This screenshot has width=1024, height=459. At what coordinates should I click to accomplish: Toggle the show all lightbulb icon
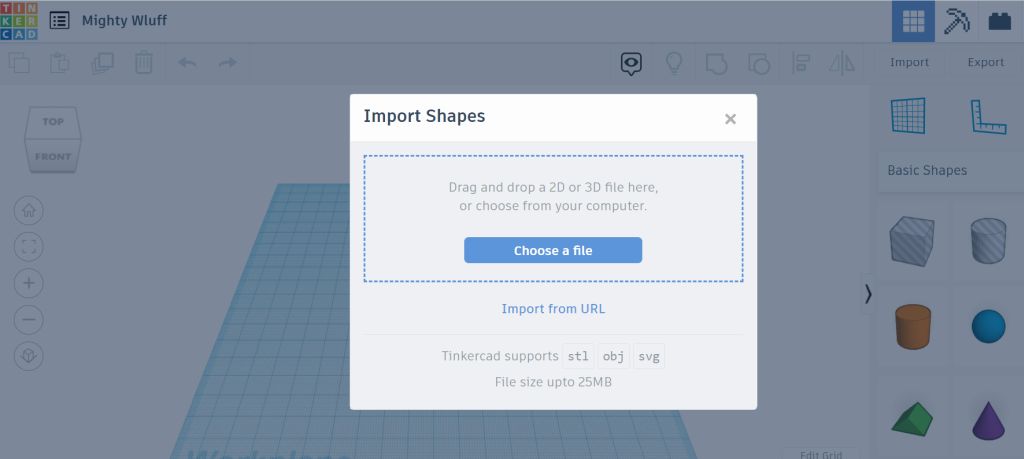pyautogui.click(x=674, y=63)
